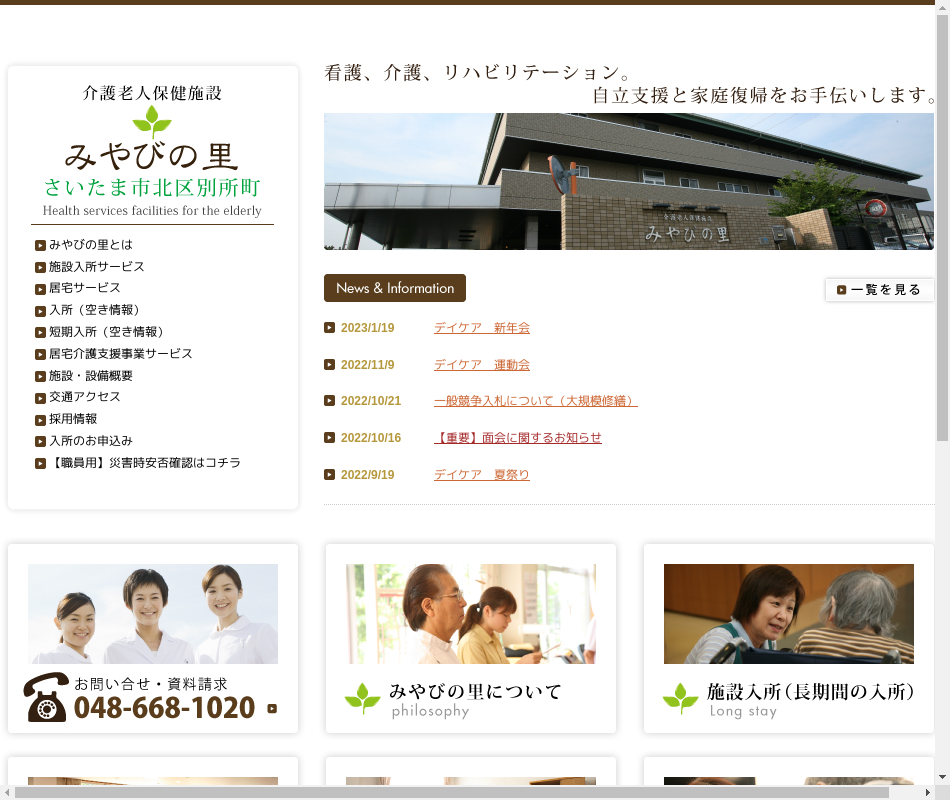This screenshot has height=800, width=950.
Task: Click bullet icon next to 2022/10/21
Action: 330,401
